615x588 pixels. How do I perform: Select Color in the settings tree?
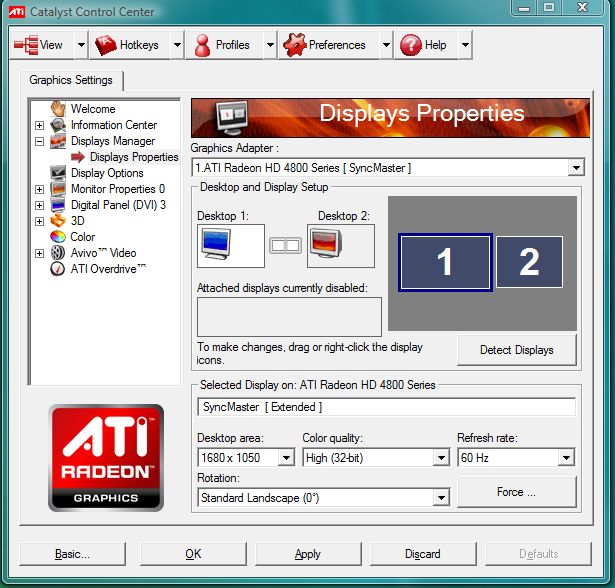82,237
